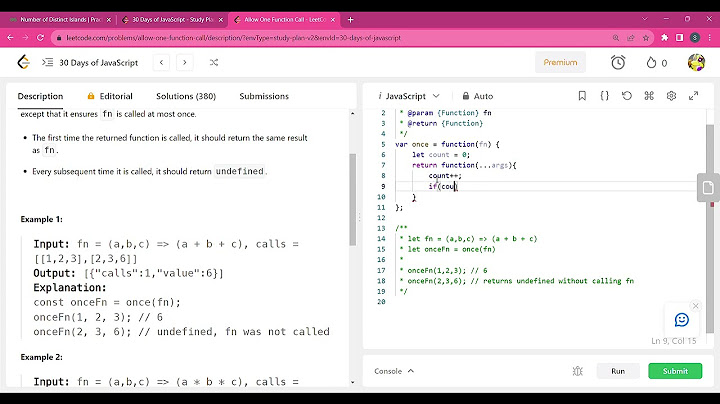This screenshot has height=404, width=720.
Task: Close the Allow One Function Call tab
Action: [x=333, y=20]
